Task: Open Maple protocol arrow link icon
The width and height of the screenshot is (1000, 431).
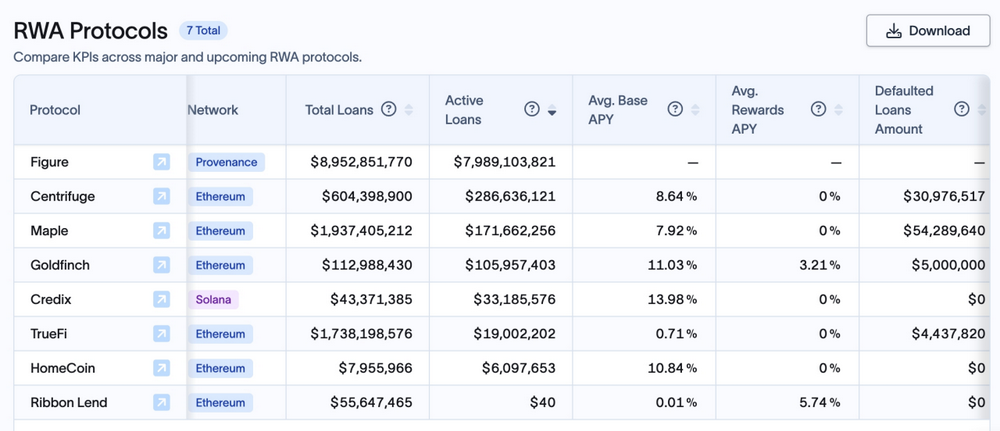Action: click(x=161, y=231)
